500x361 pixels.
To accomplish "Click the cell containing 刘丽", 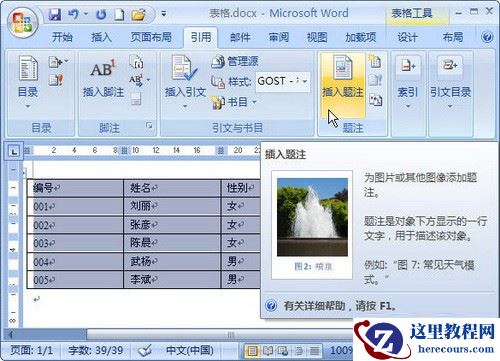I will [172, 206].
